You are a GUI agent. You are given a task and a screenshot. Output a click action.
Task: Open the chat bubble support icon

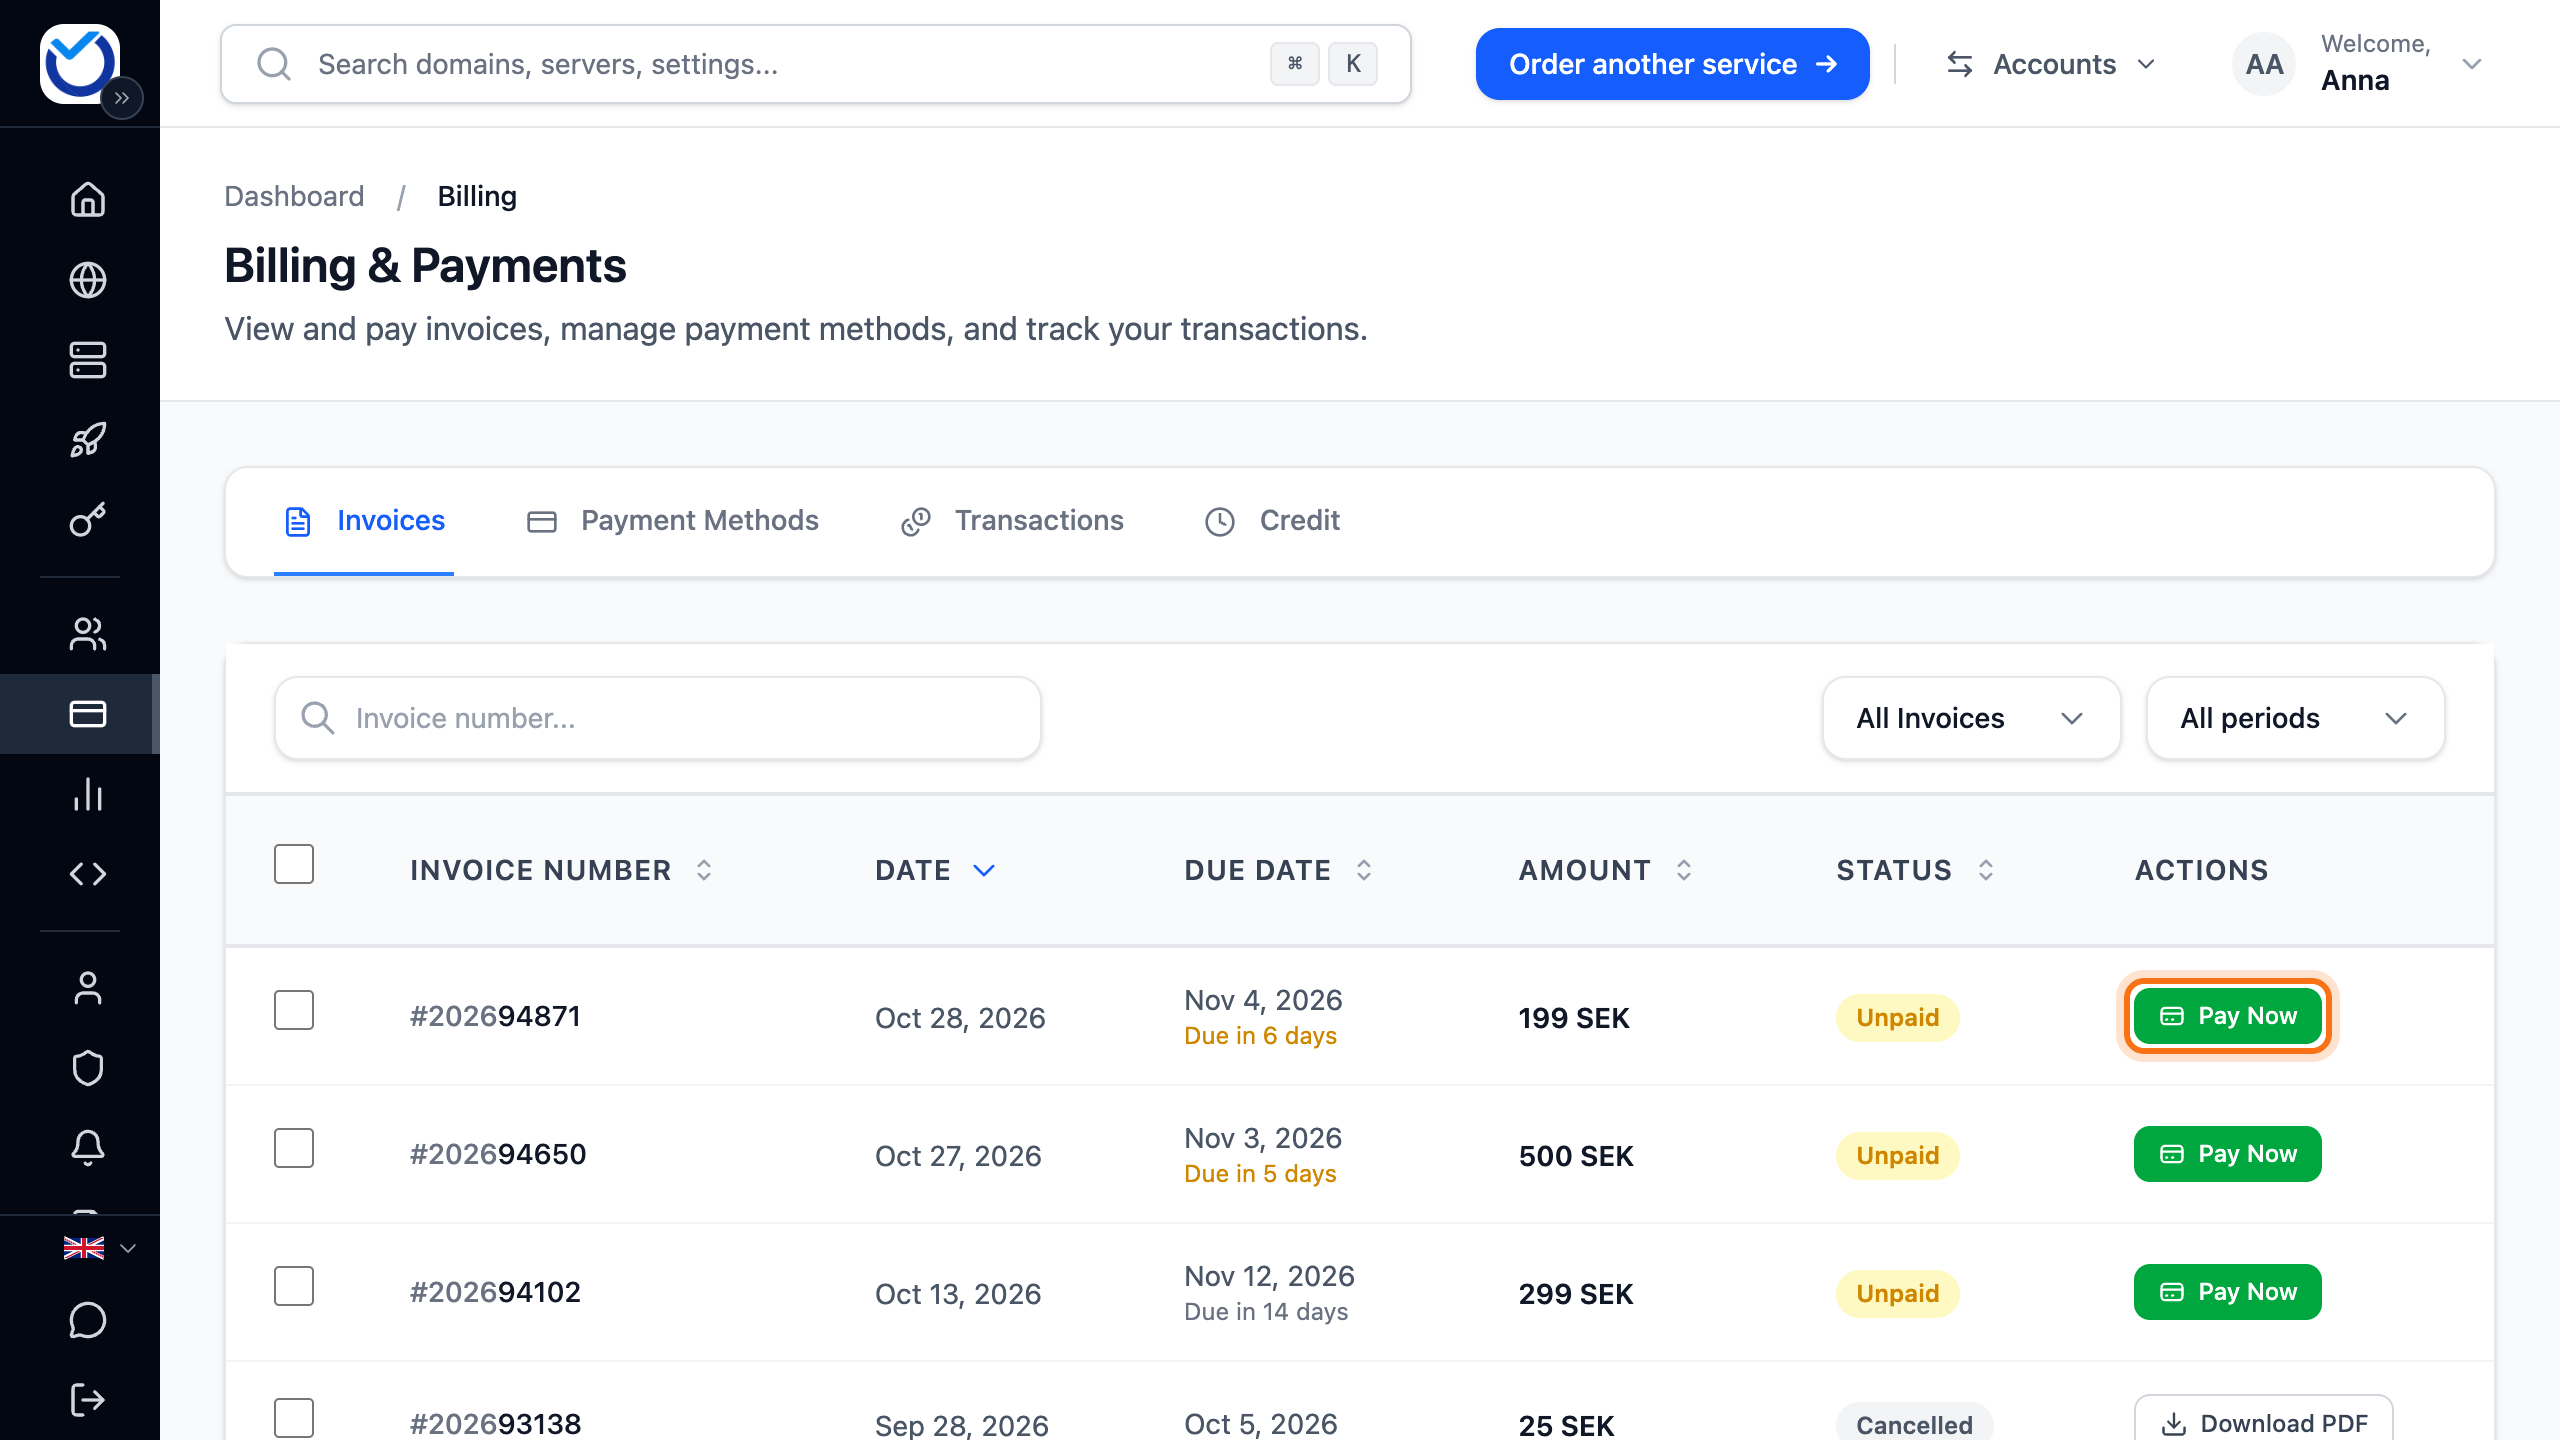[x=88, y=1320]
